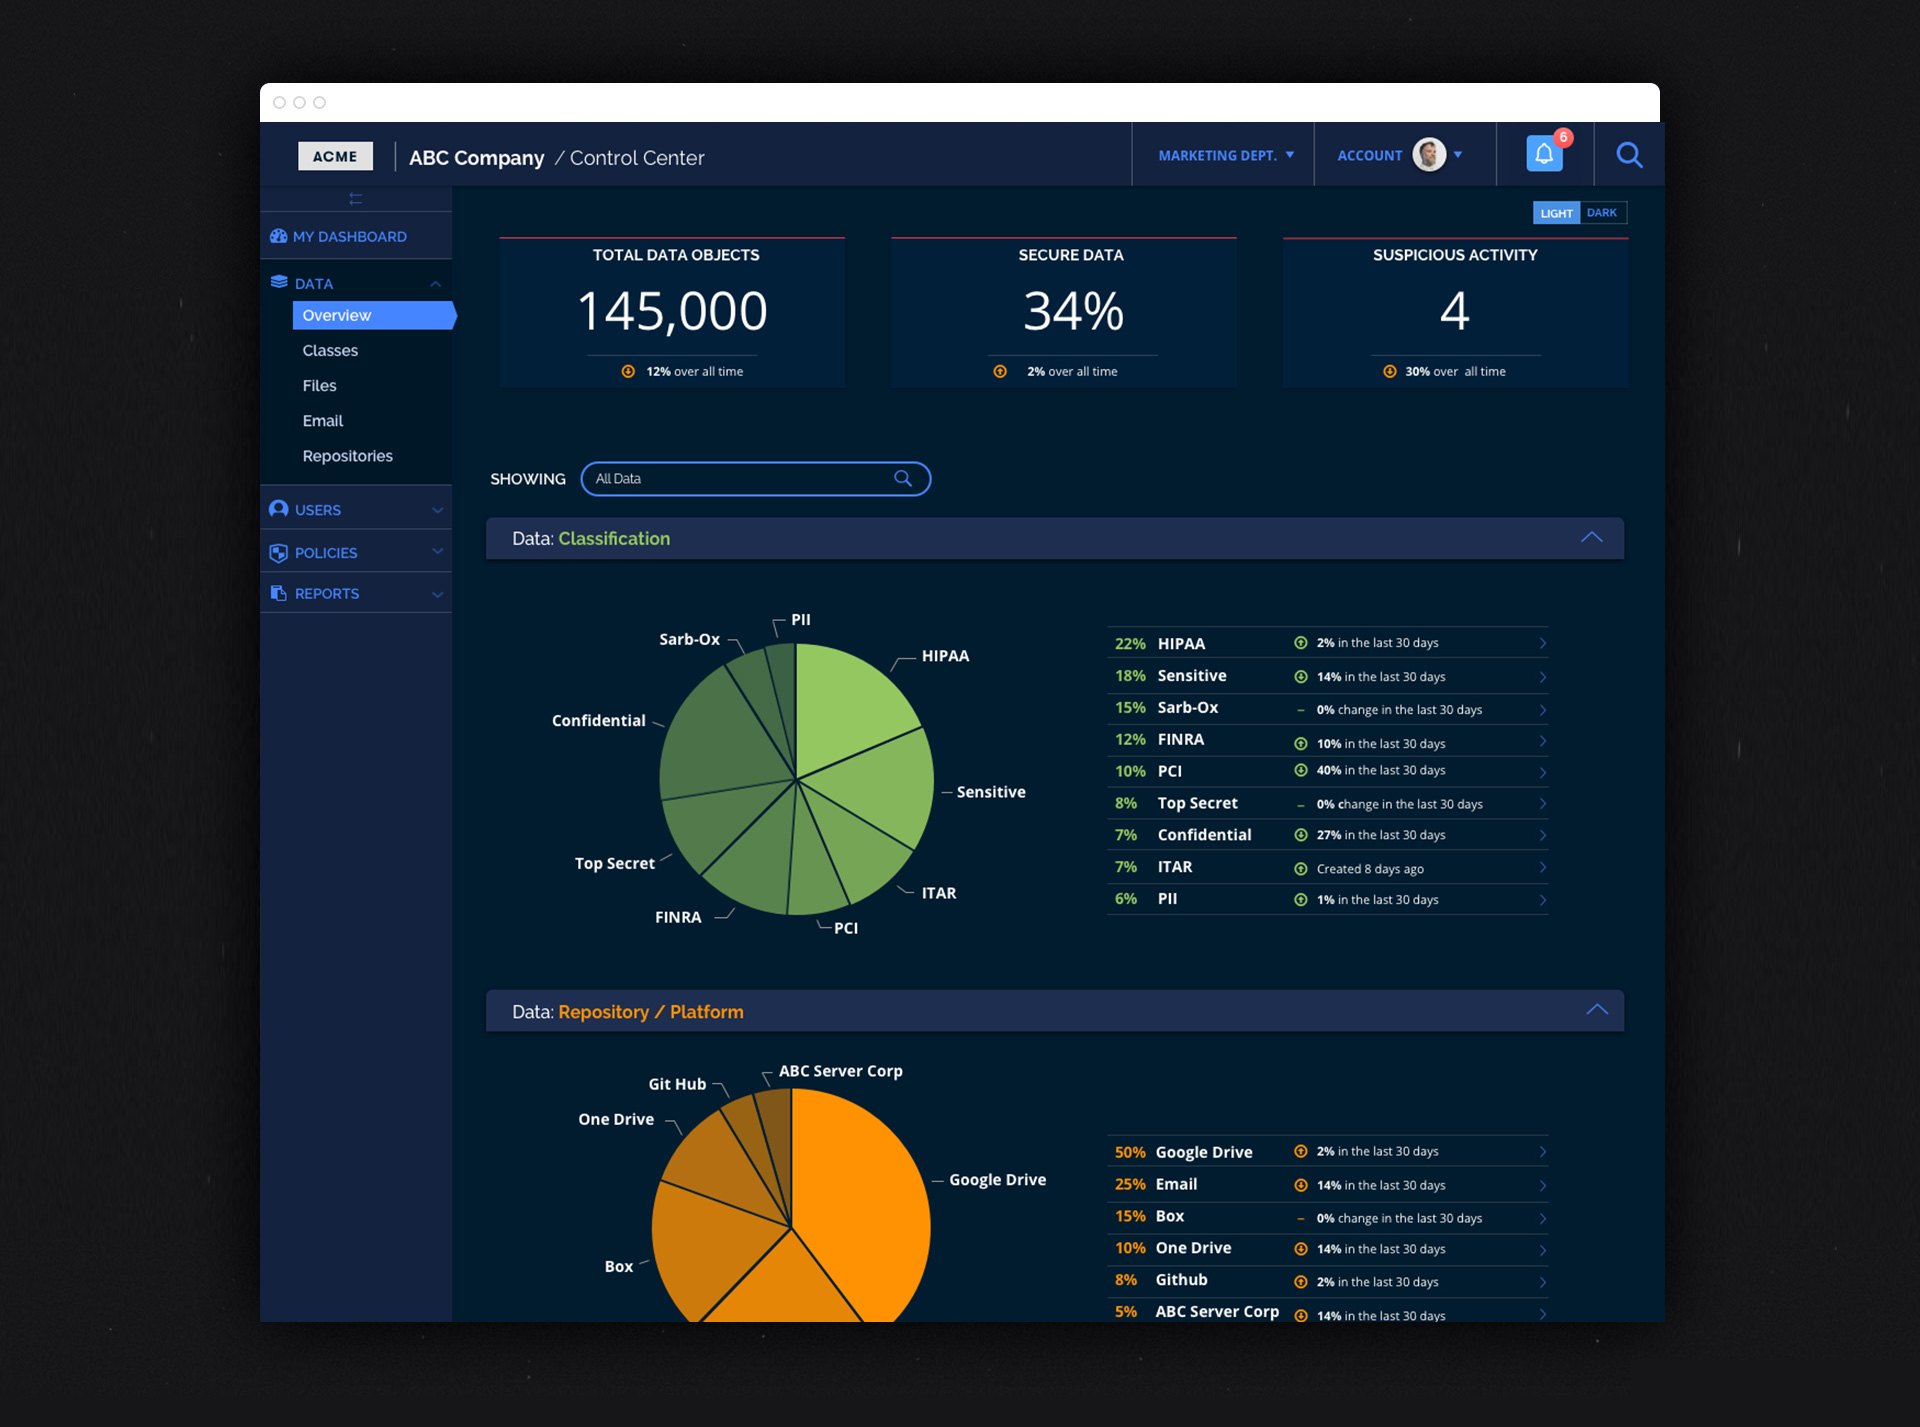Viewport: 1920px width, 1427px height.
Task: Expand the Reports section chevron
Action: (x=437, y=594)
